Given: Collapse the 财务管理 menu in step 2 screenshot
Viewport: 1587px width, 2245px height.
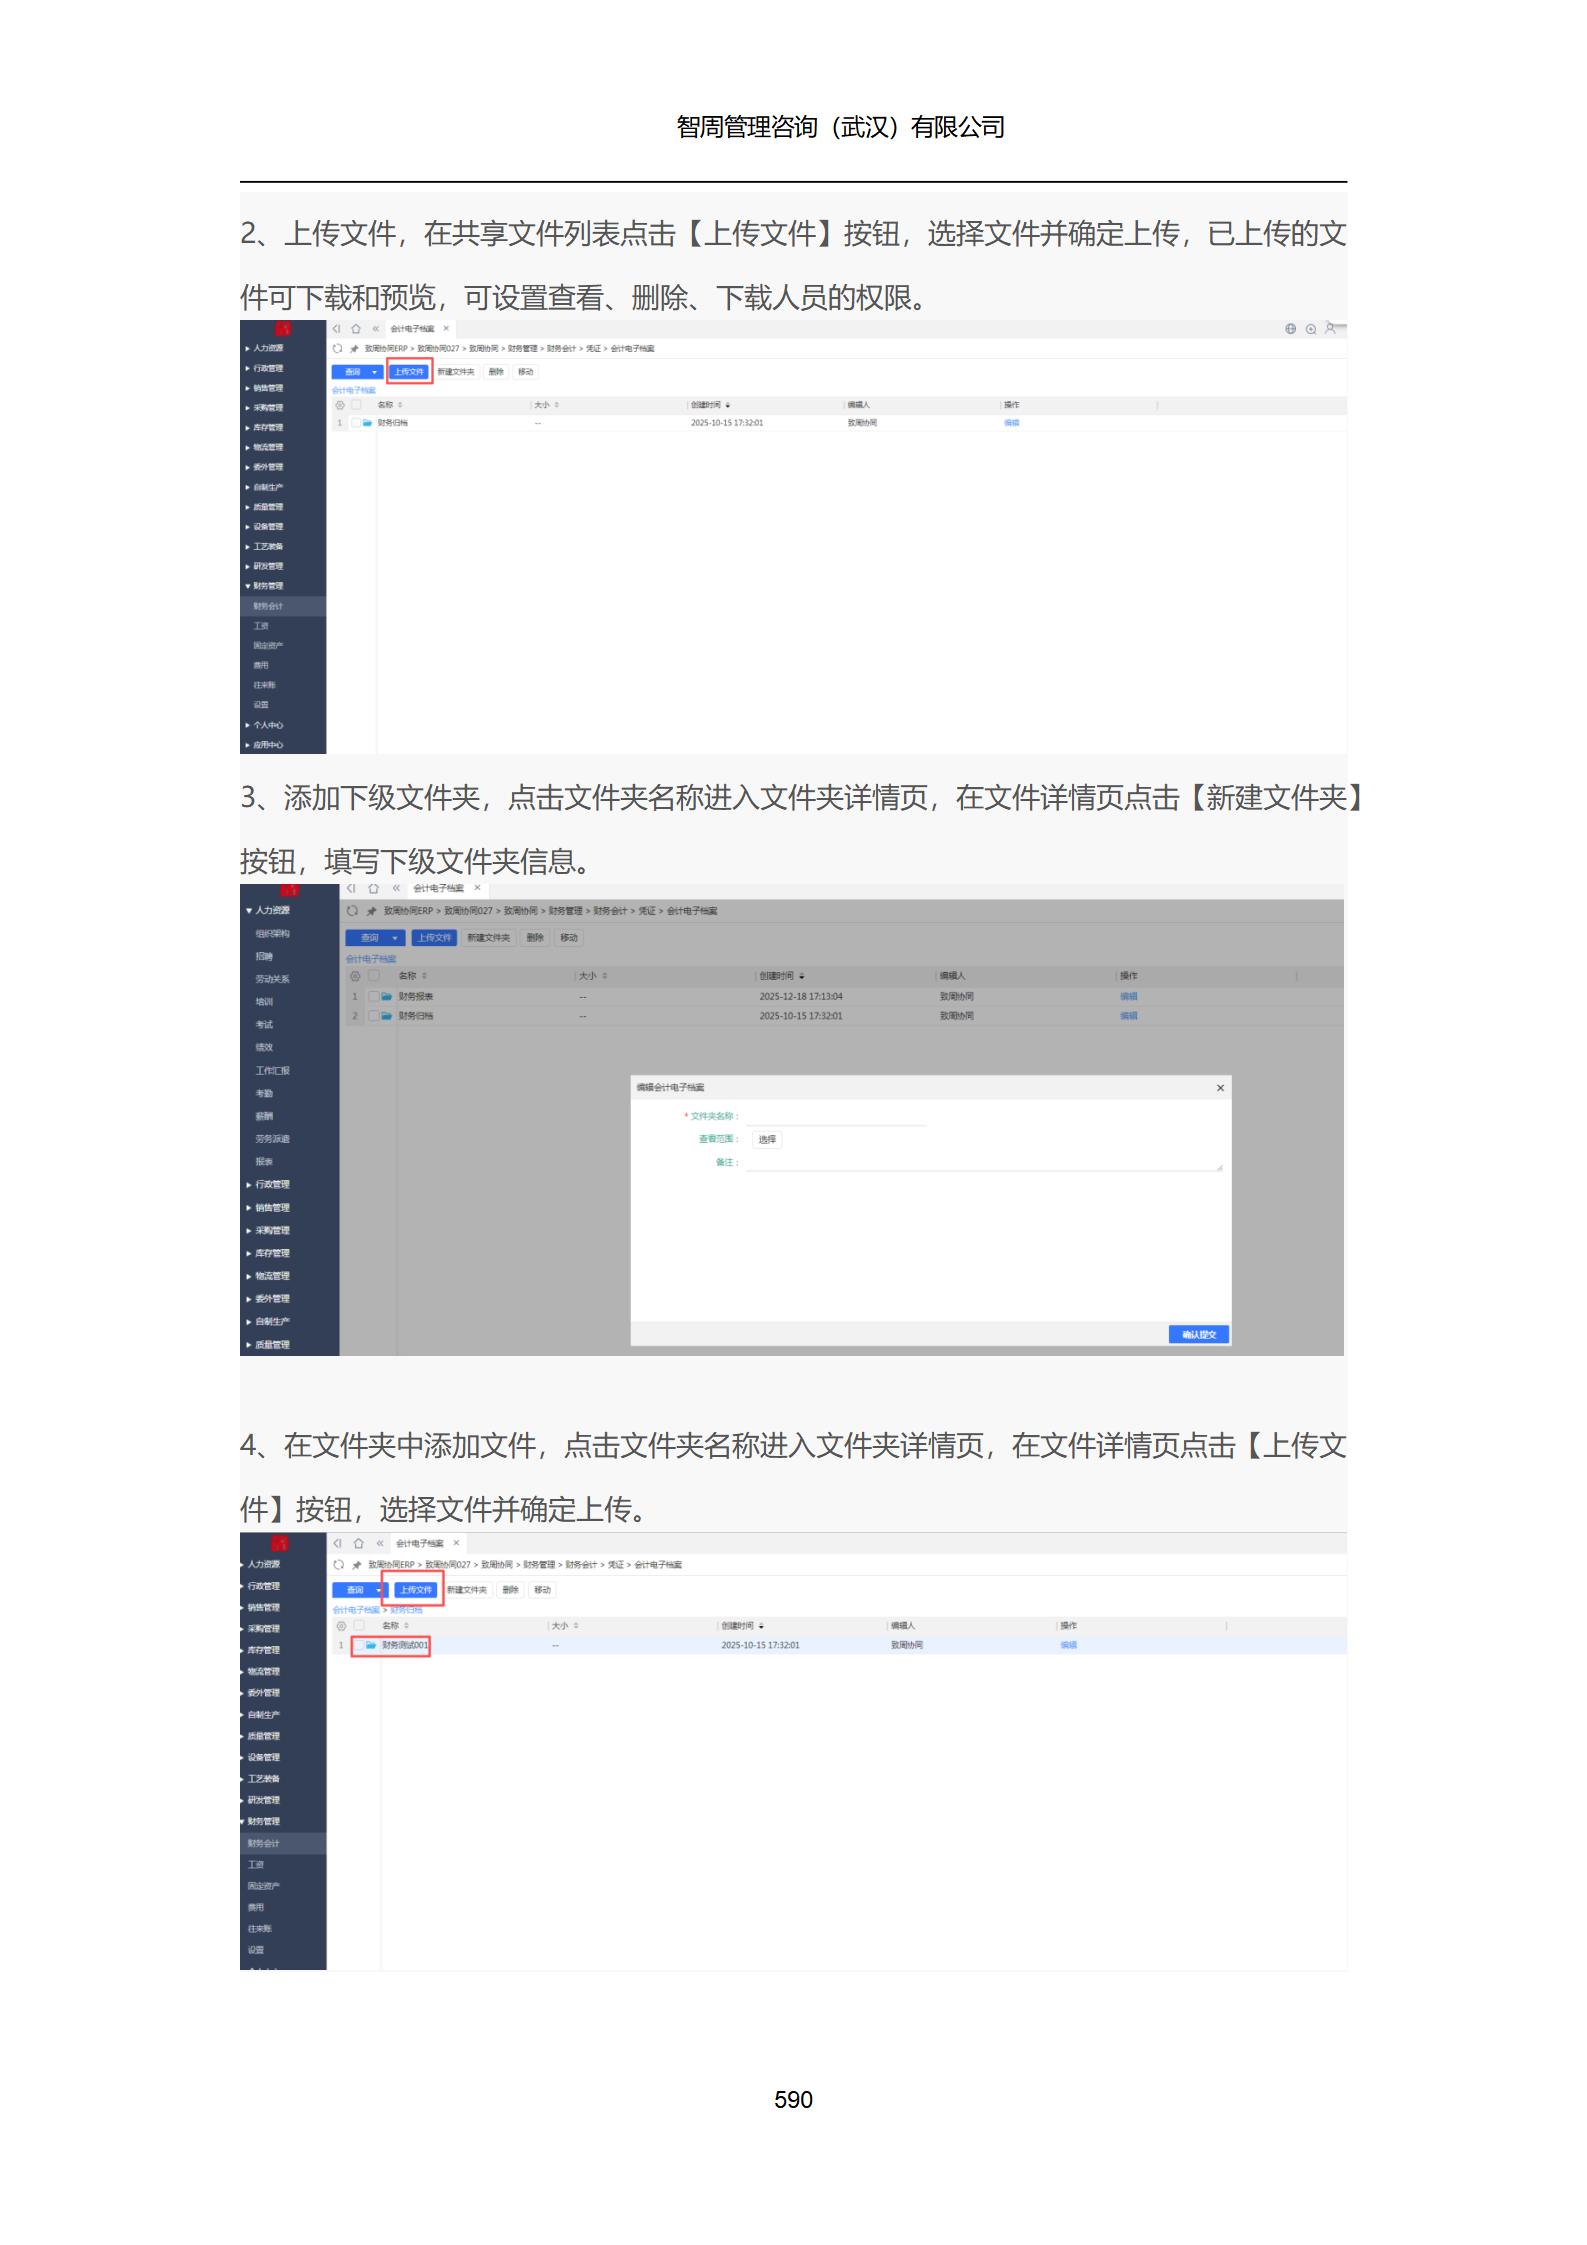Looking at the screenshot, I should [264, 586].
